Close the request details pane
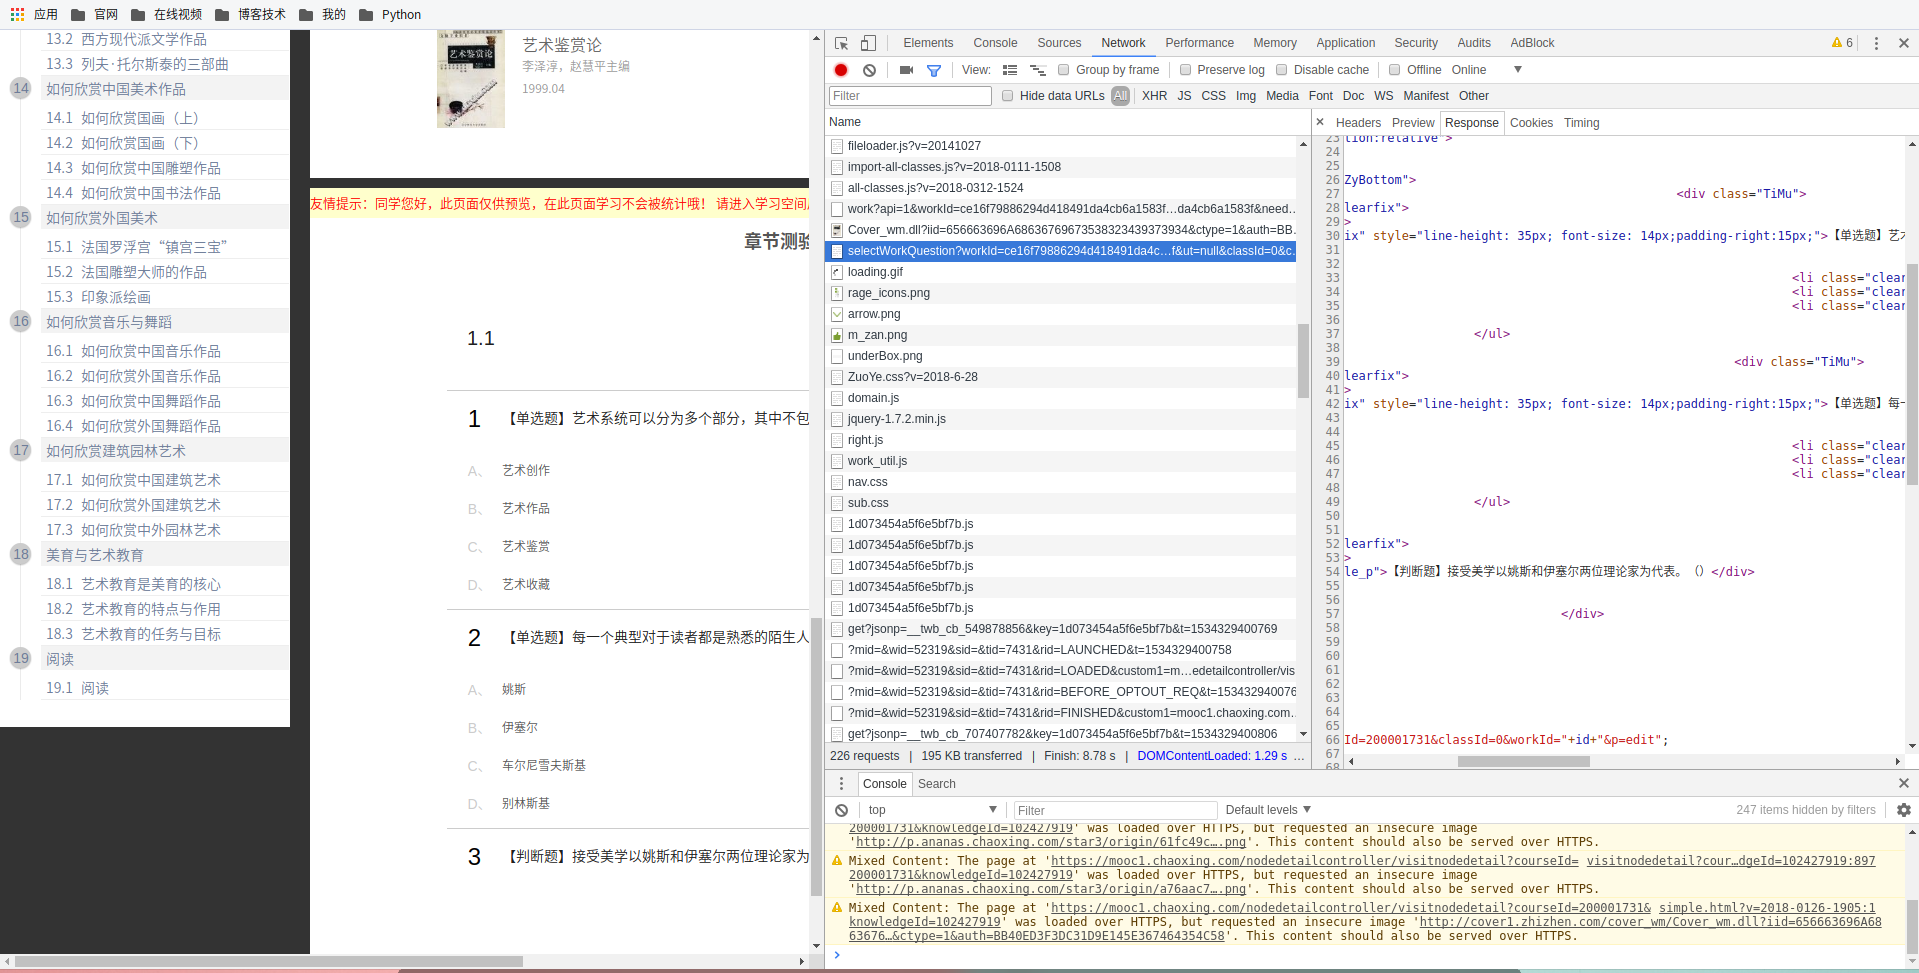This screenshot has height=973, width=1919. [1320, 122]
